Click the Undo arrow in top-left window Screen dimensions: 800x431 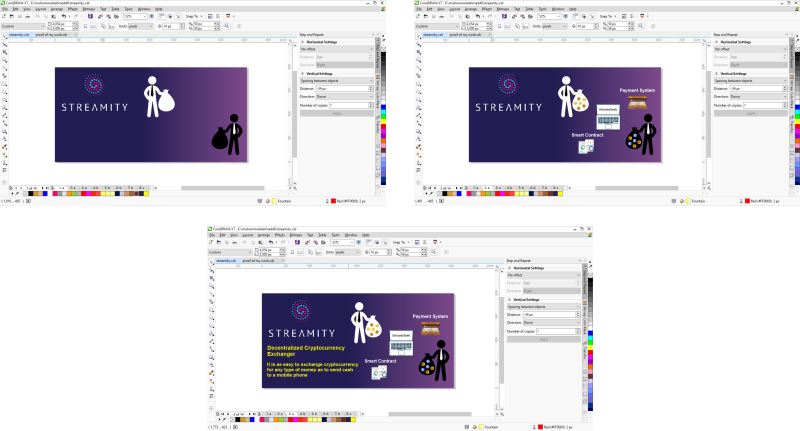coord(64,16)
